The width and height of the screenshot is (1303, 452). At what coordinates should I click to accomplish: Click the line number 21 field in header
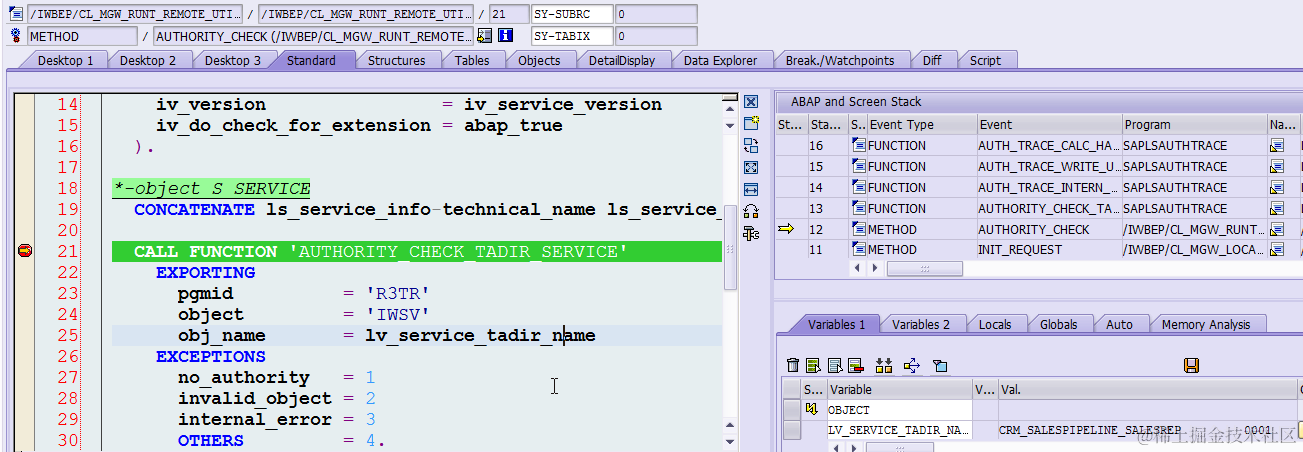(508, 14)
